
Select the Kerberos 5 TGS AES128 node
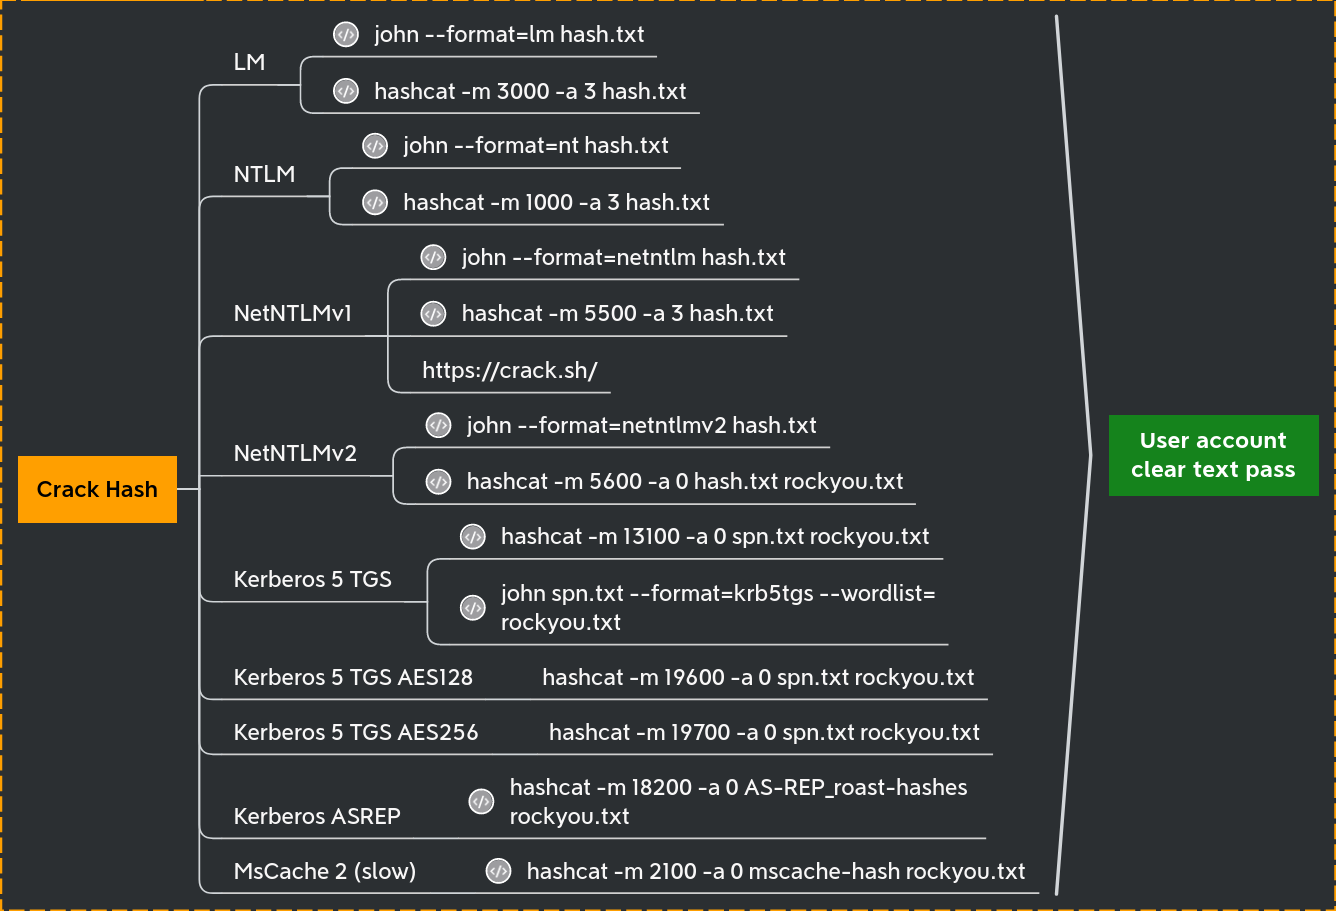pyautogui.click(x=353, y=677)
